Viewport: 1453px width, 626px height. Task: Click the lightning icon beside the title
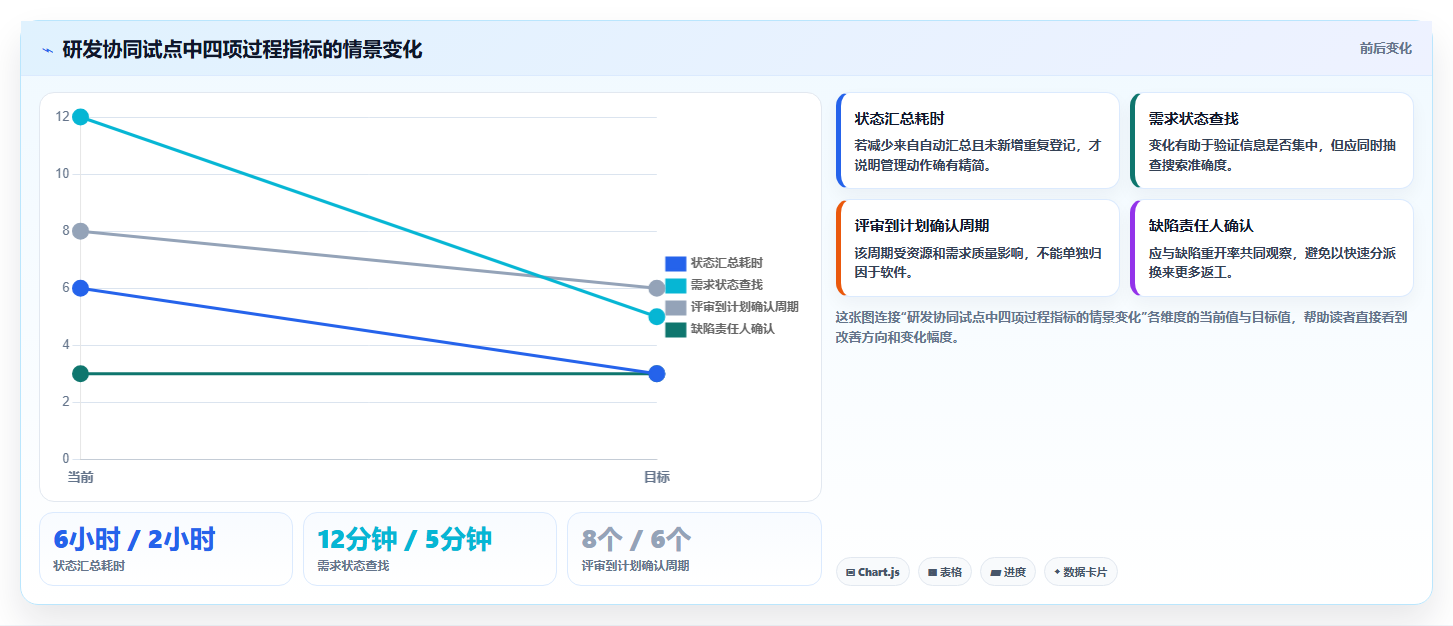(x=47, y=50)
